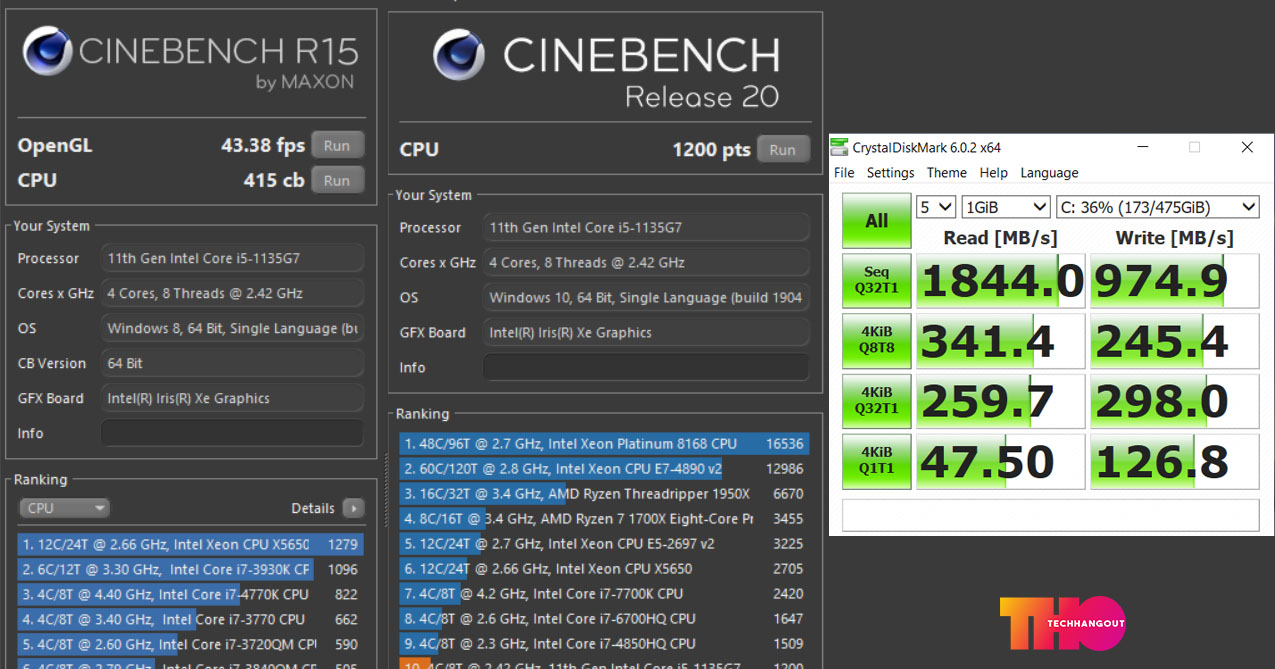Select the Xeon X5650 ranking row in R20
The height and width of the screenshot is (669, 1275).
[x=604, y=569]
